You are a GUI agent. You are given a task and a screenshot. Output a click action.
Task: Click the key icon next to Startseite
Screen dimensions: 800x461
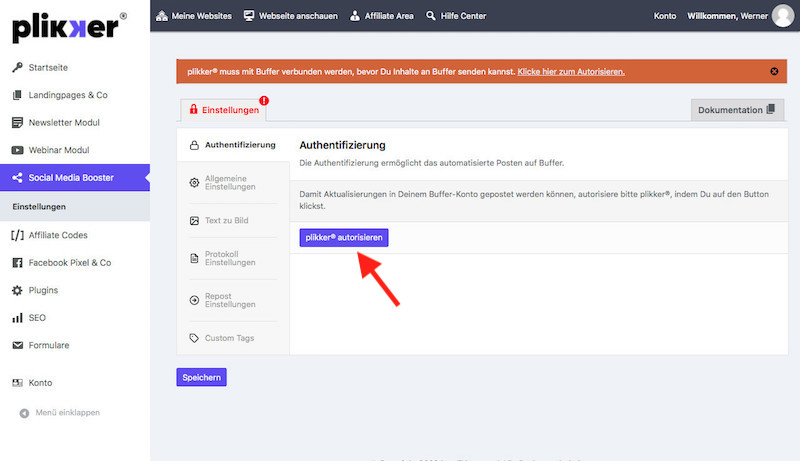(x=18, y=67)
